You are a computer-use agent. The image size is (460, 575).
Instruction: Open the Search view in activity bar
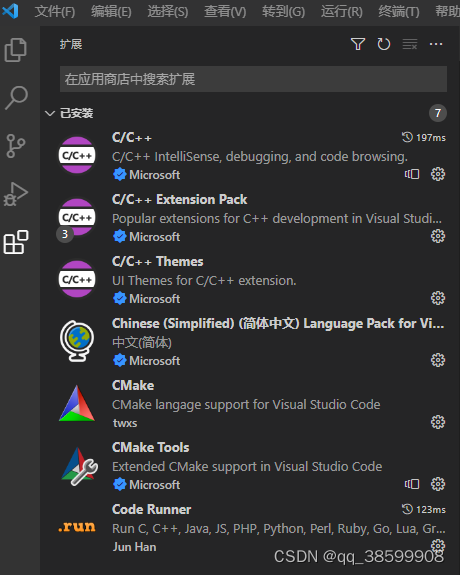16,98
